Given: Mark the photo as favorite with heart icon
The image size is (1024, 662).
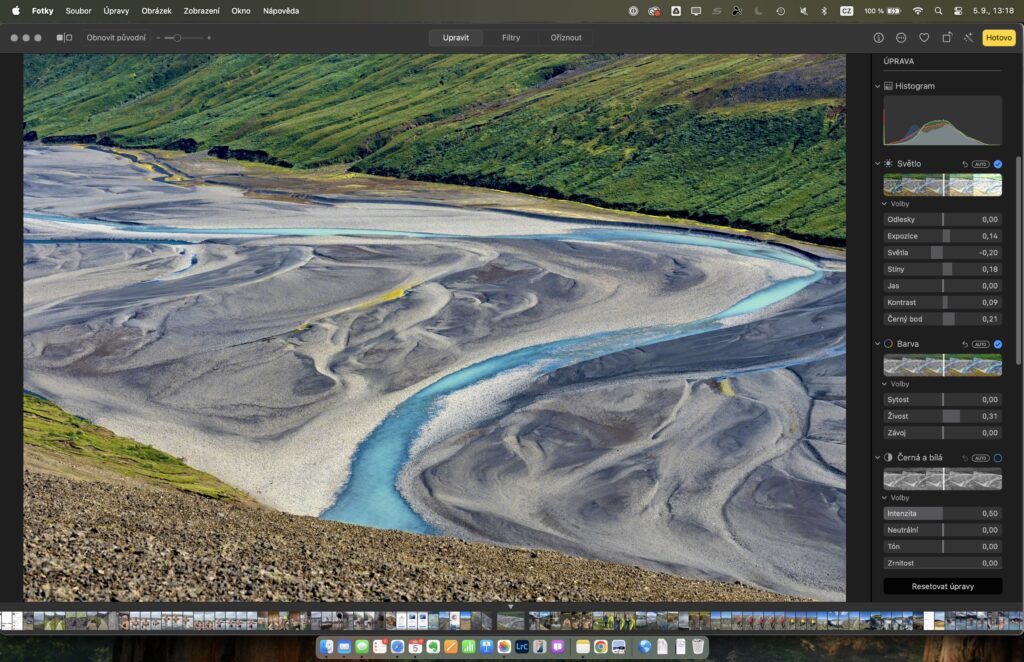Looking at the screenshot, I should pos(924,37).
